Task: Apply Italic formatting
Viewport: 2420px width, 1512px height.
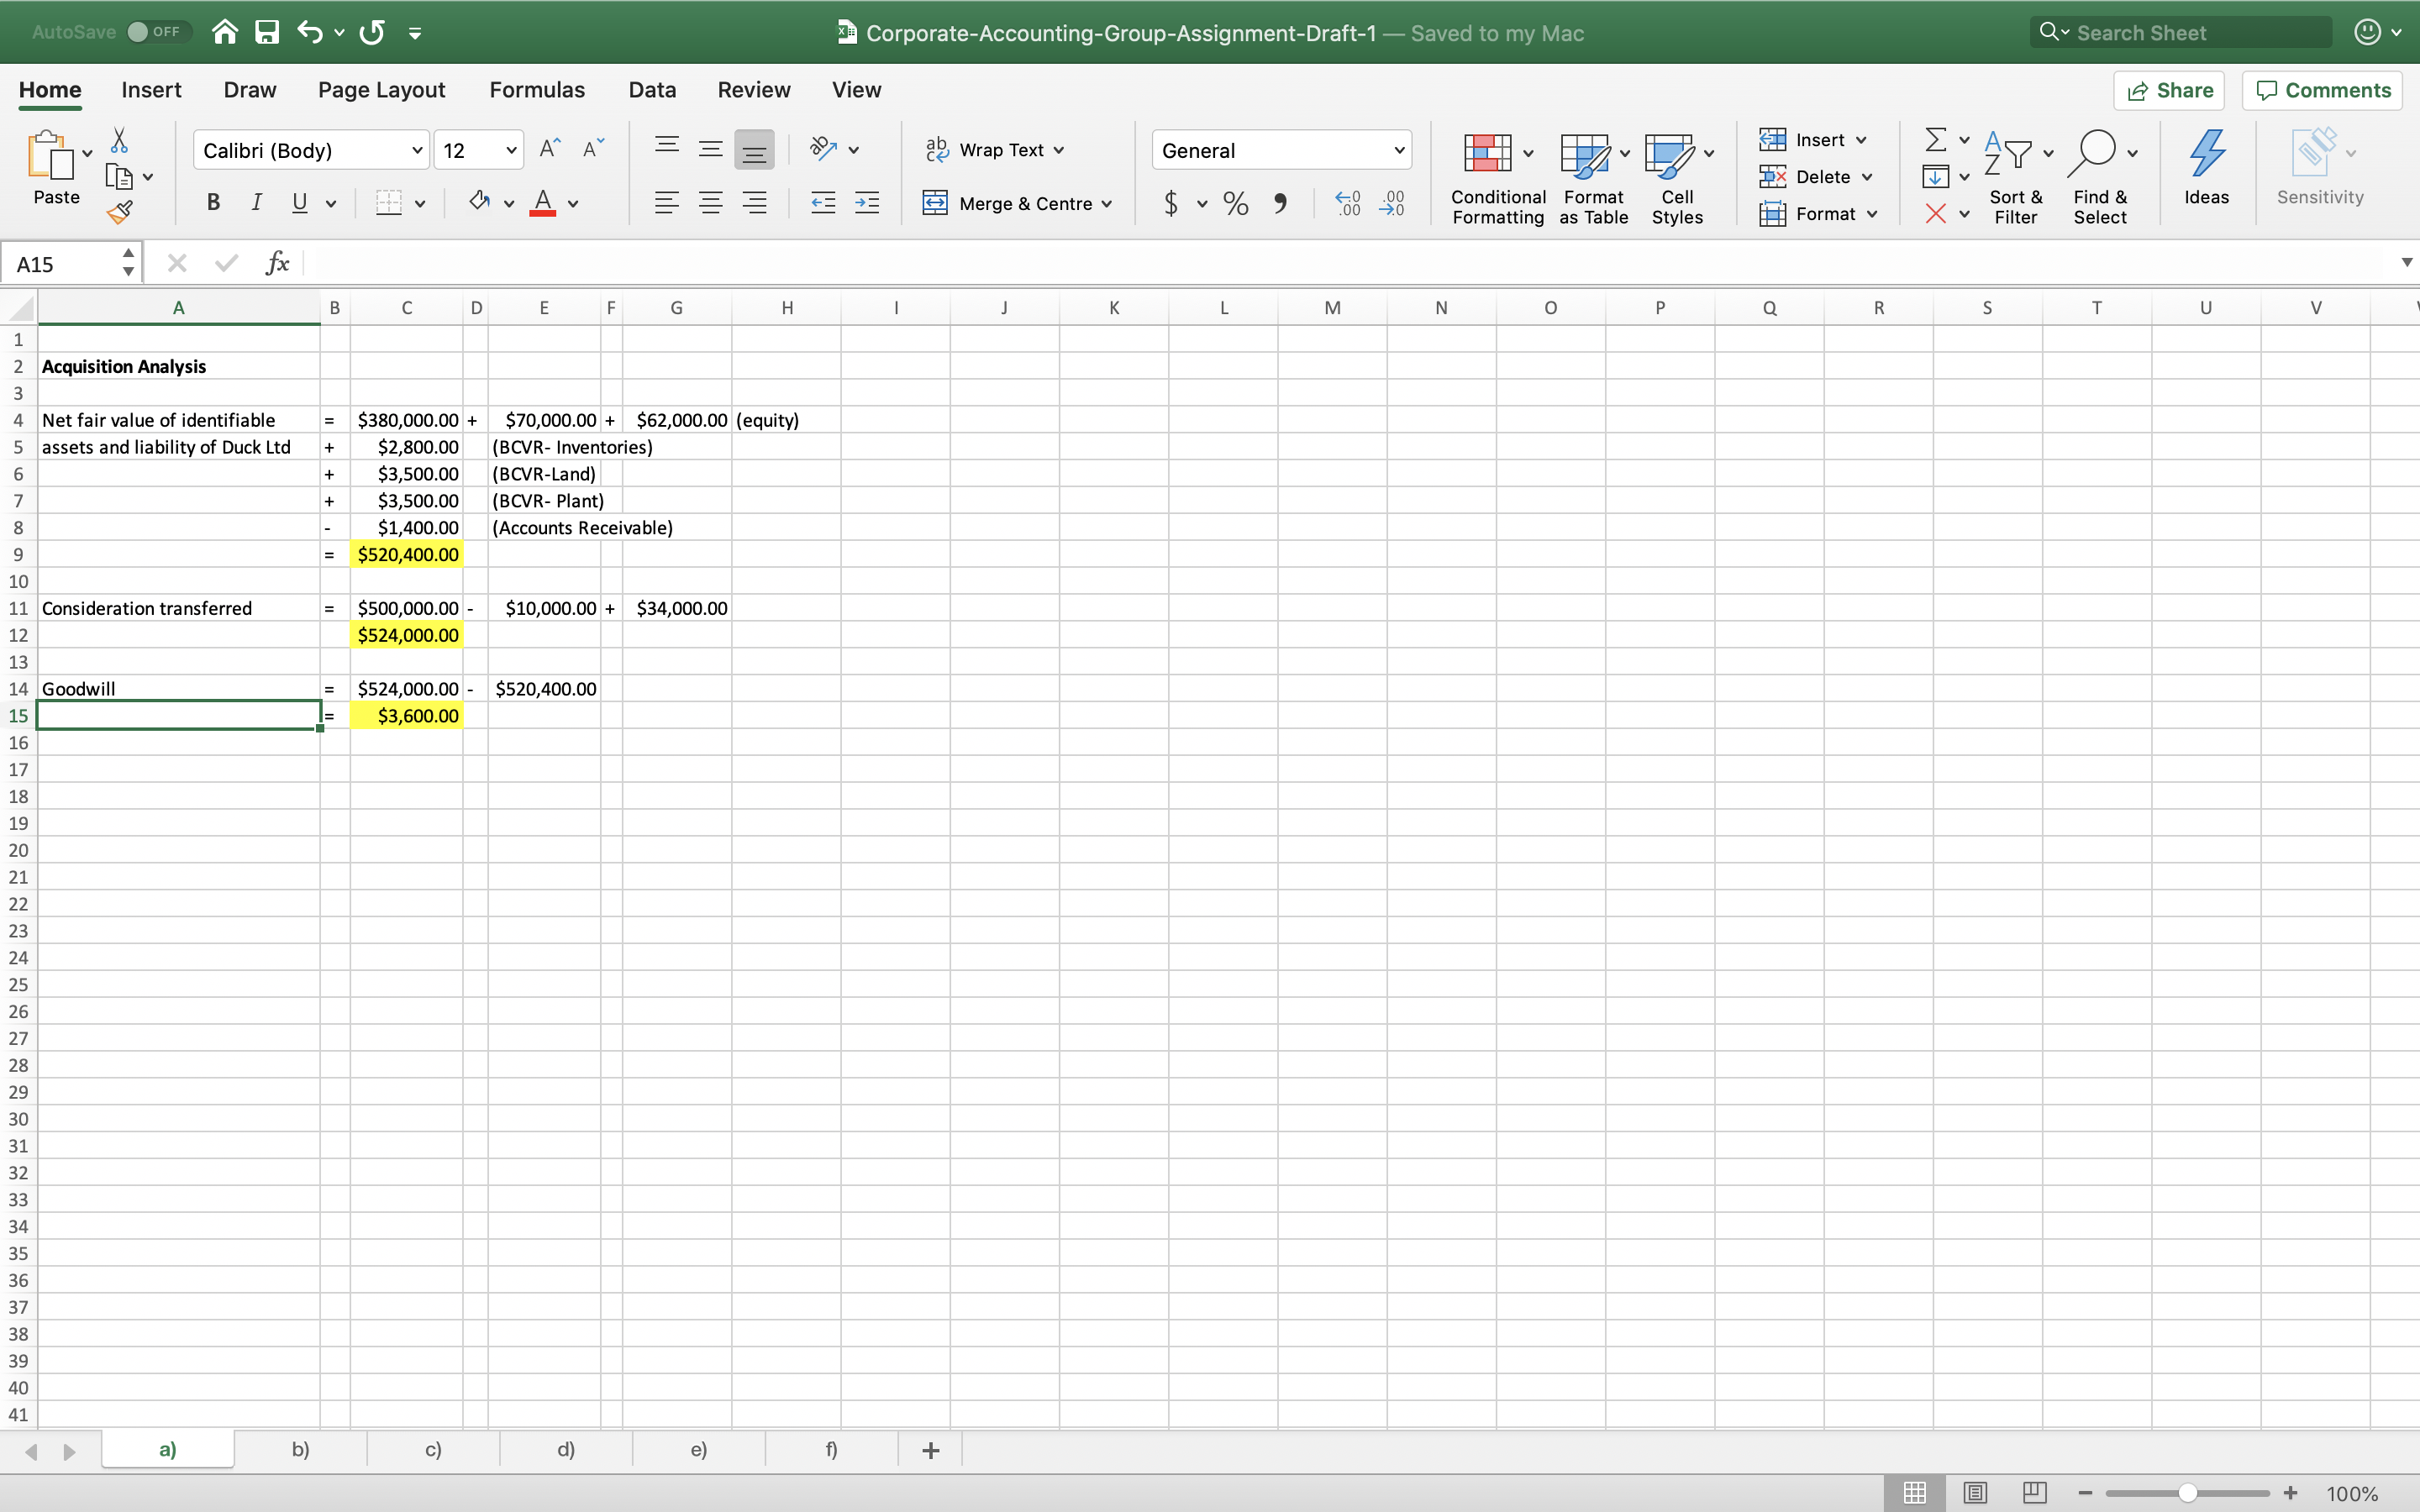Action: pos(256,202)
